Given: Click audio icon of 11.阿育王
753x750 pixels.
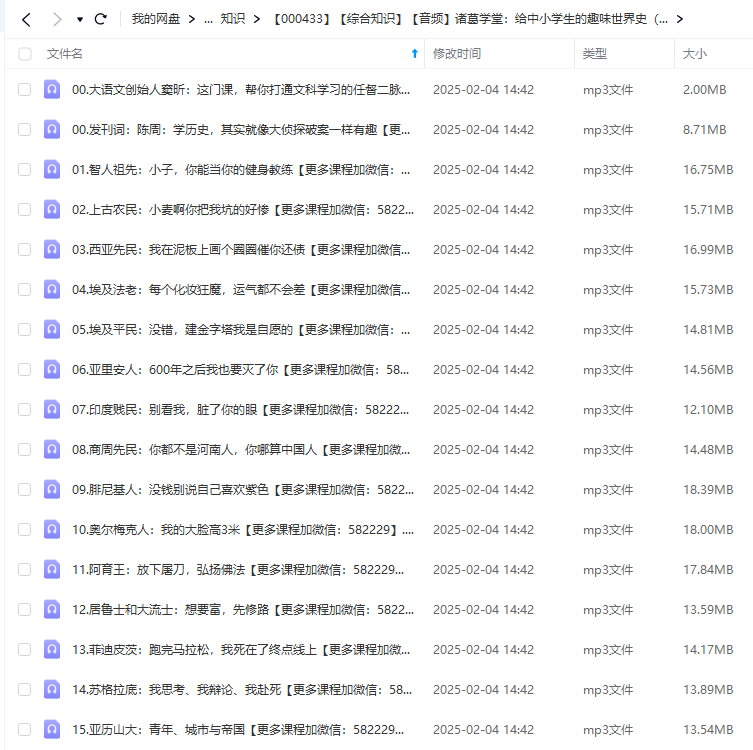Looking at the screenshot, I should click(52, 569).
